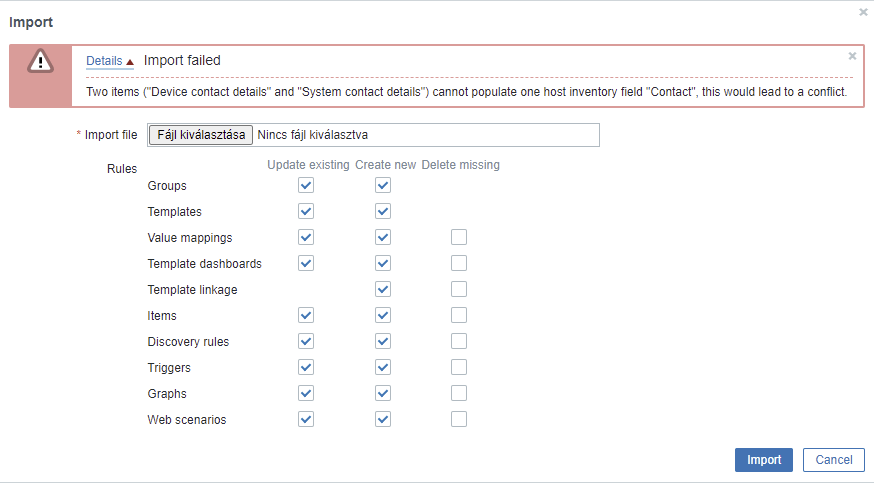Enable Delete missing for Template dashboards
The height and width of the screenshot is (483, 874).
coord(459,263)
